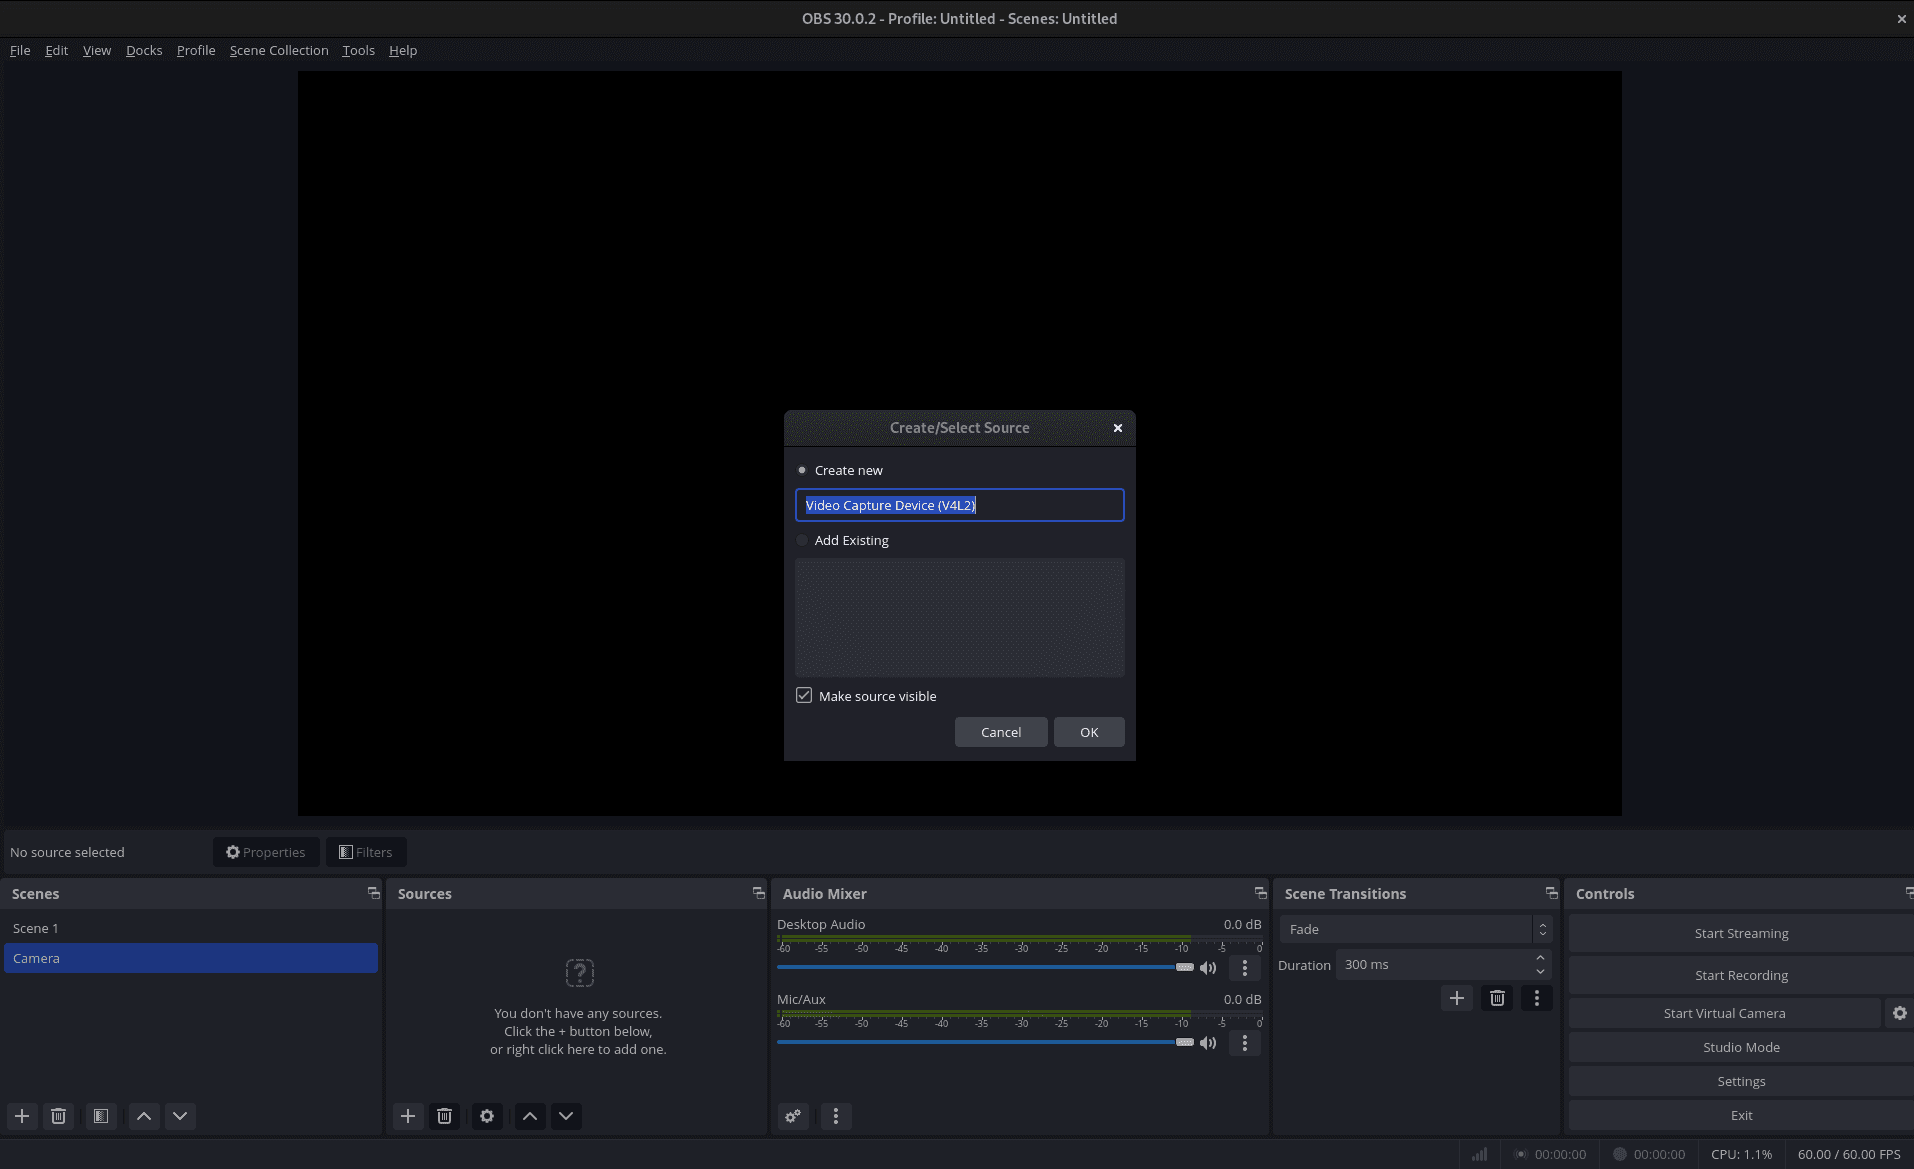Decrease transition duration stepper down arrow
The height and width of the screenshot is (1169, 1914).
pos(1540,972)
